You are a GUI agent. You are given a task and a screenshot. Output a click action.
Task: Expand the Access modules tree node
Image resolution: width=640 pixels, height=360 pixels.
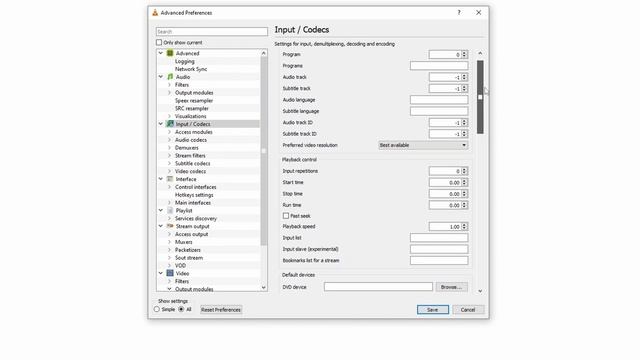point(169,132)
